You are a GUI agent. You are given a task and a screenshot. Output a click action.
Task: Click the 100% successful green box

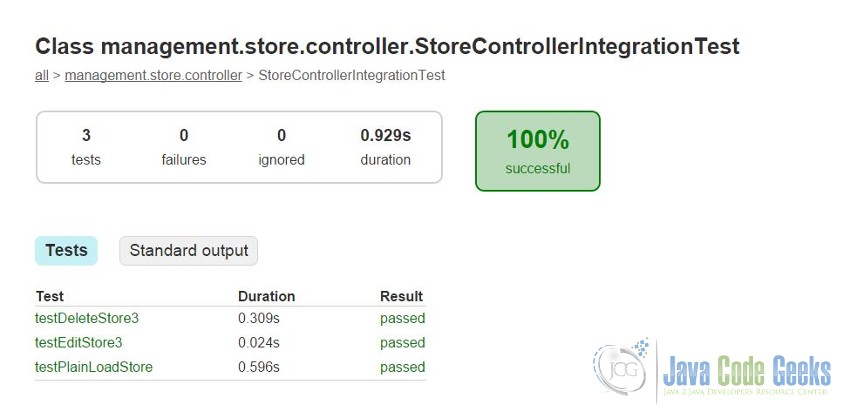coord(538,151)
